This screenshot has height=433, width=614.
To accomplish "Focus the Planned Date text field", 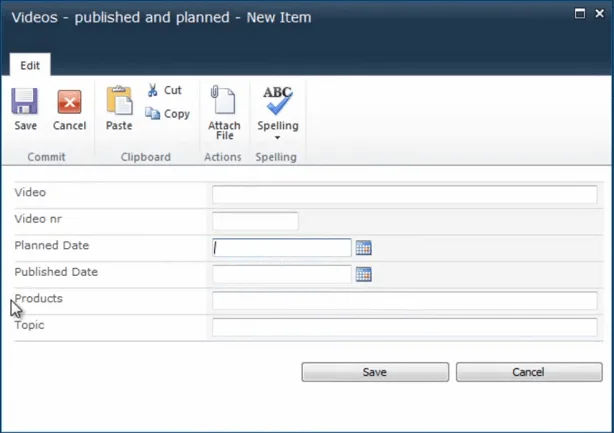I will [x=282, y=248].
